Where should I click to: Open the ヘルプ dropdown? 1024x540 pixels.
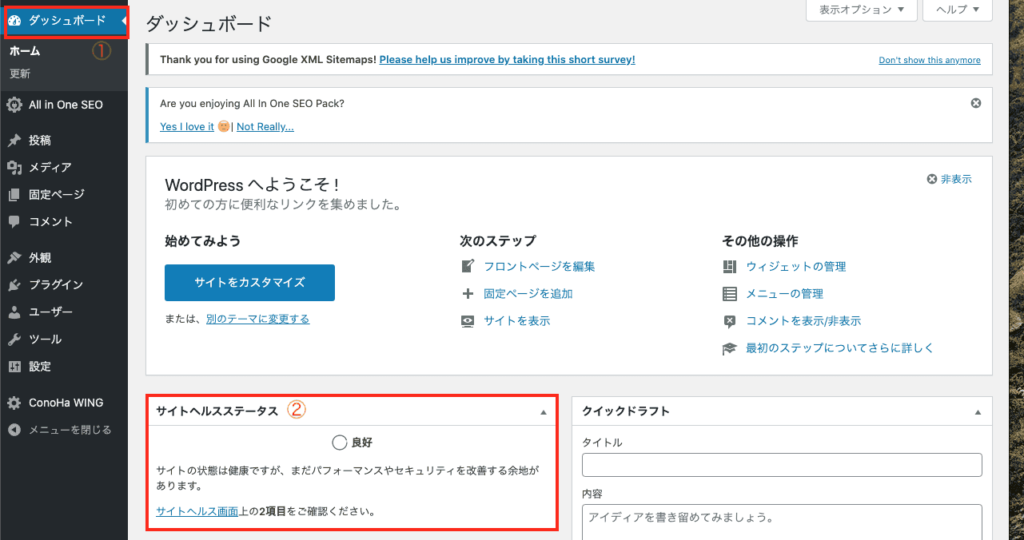[957, 10]
